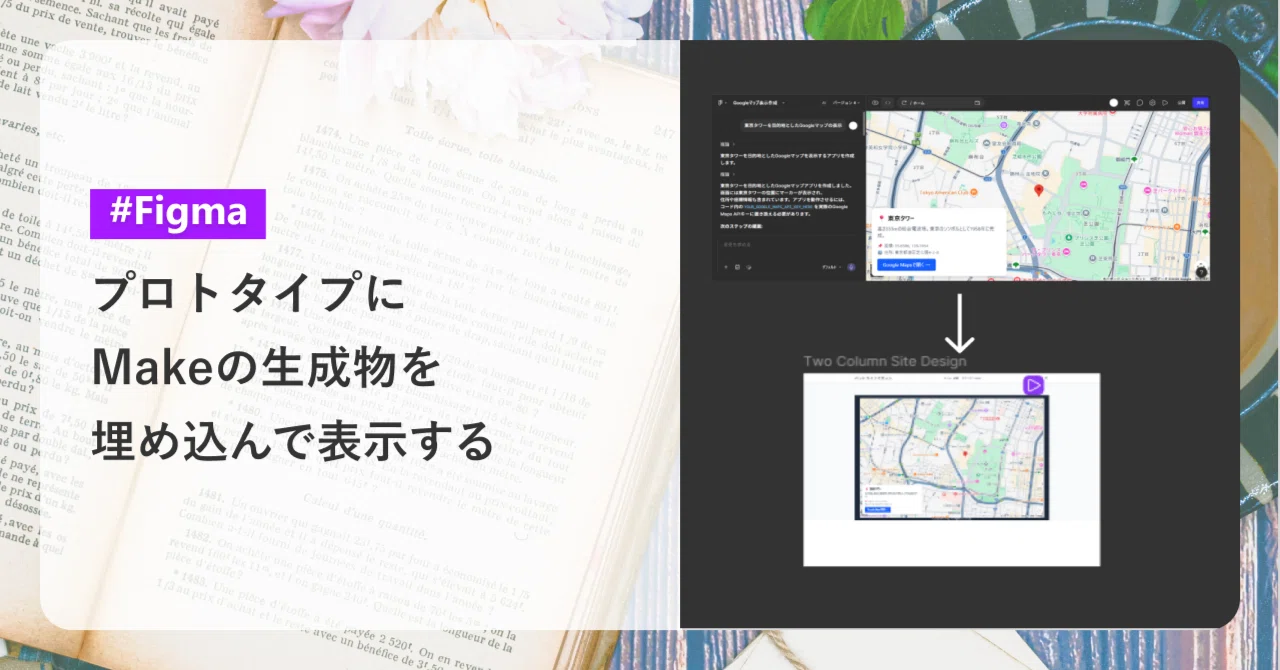Send prompt with purple round button

[851, 267]
